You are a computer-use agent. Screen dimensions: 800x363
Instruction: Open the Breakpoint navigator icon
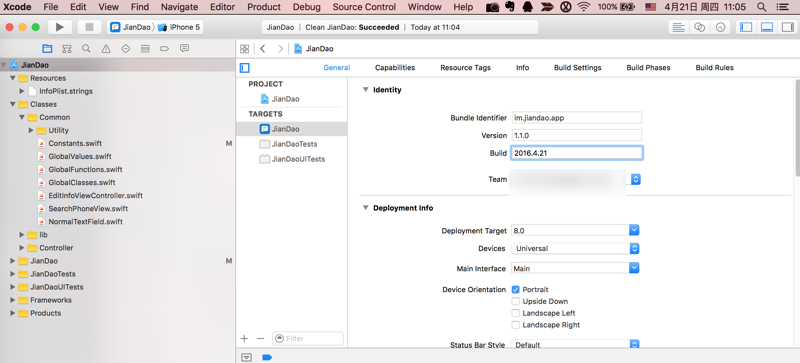[x=164, y=49]
